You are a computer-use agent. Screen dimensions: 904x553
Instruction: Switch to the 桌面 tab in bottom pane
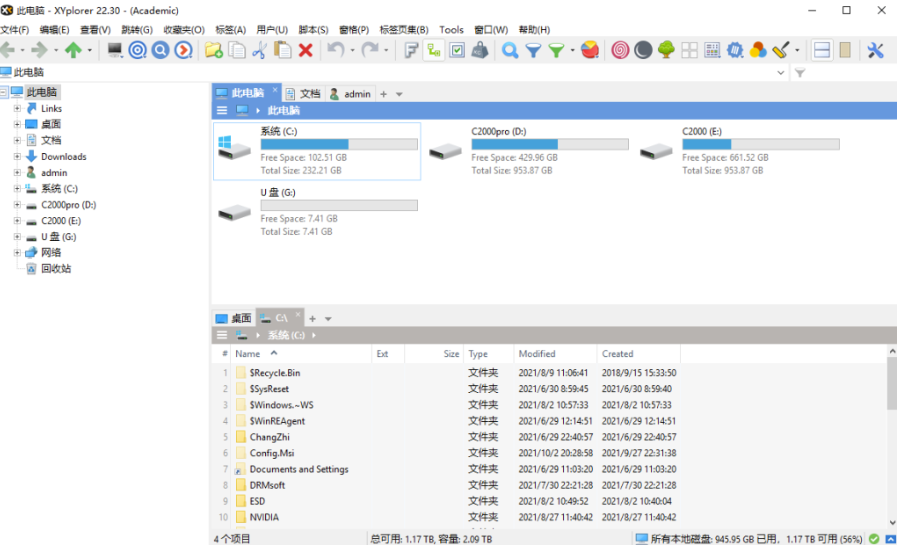point(233,318)
